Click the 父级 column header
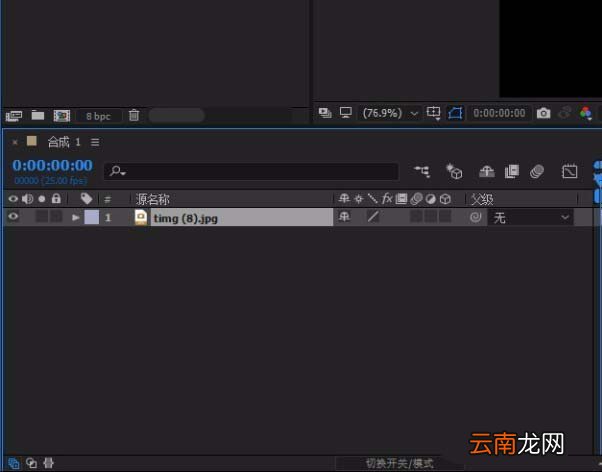The image size is (602, 472). (x=482, y=199)
